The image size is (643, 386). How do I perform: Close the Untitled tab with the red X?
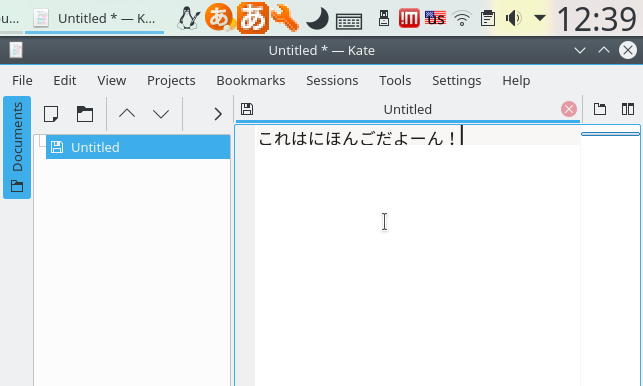pos(569,109)
